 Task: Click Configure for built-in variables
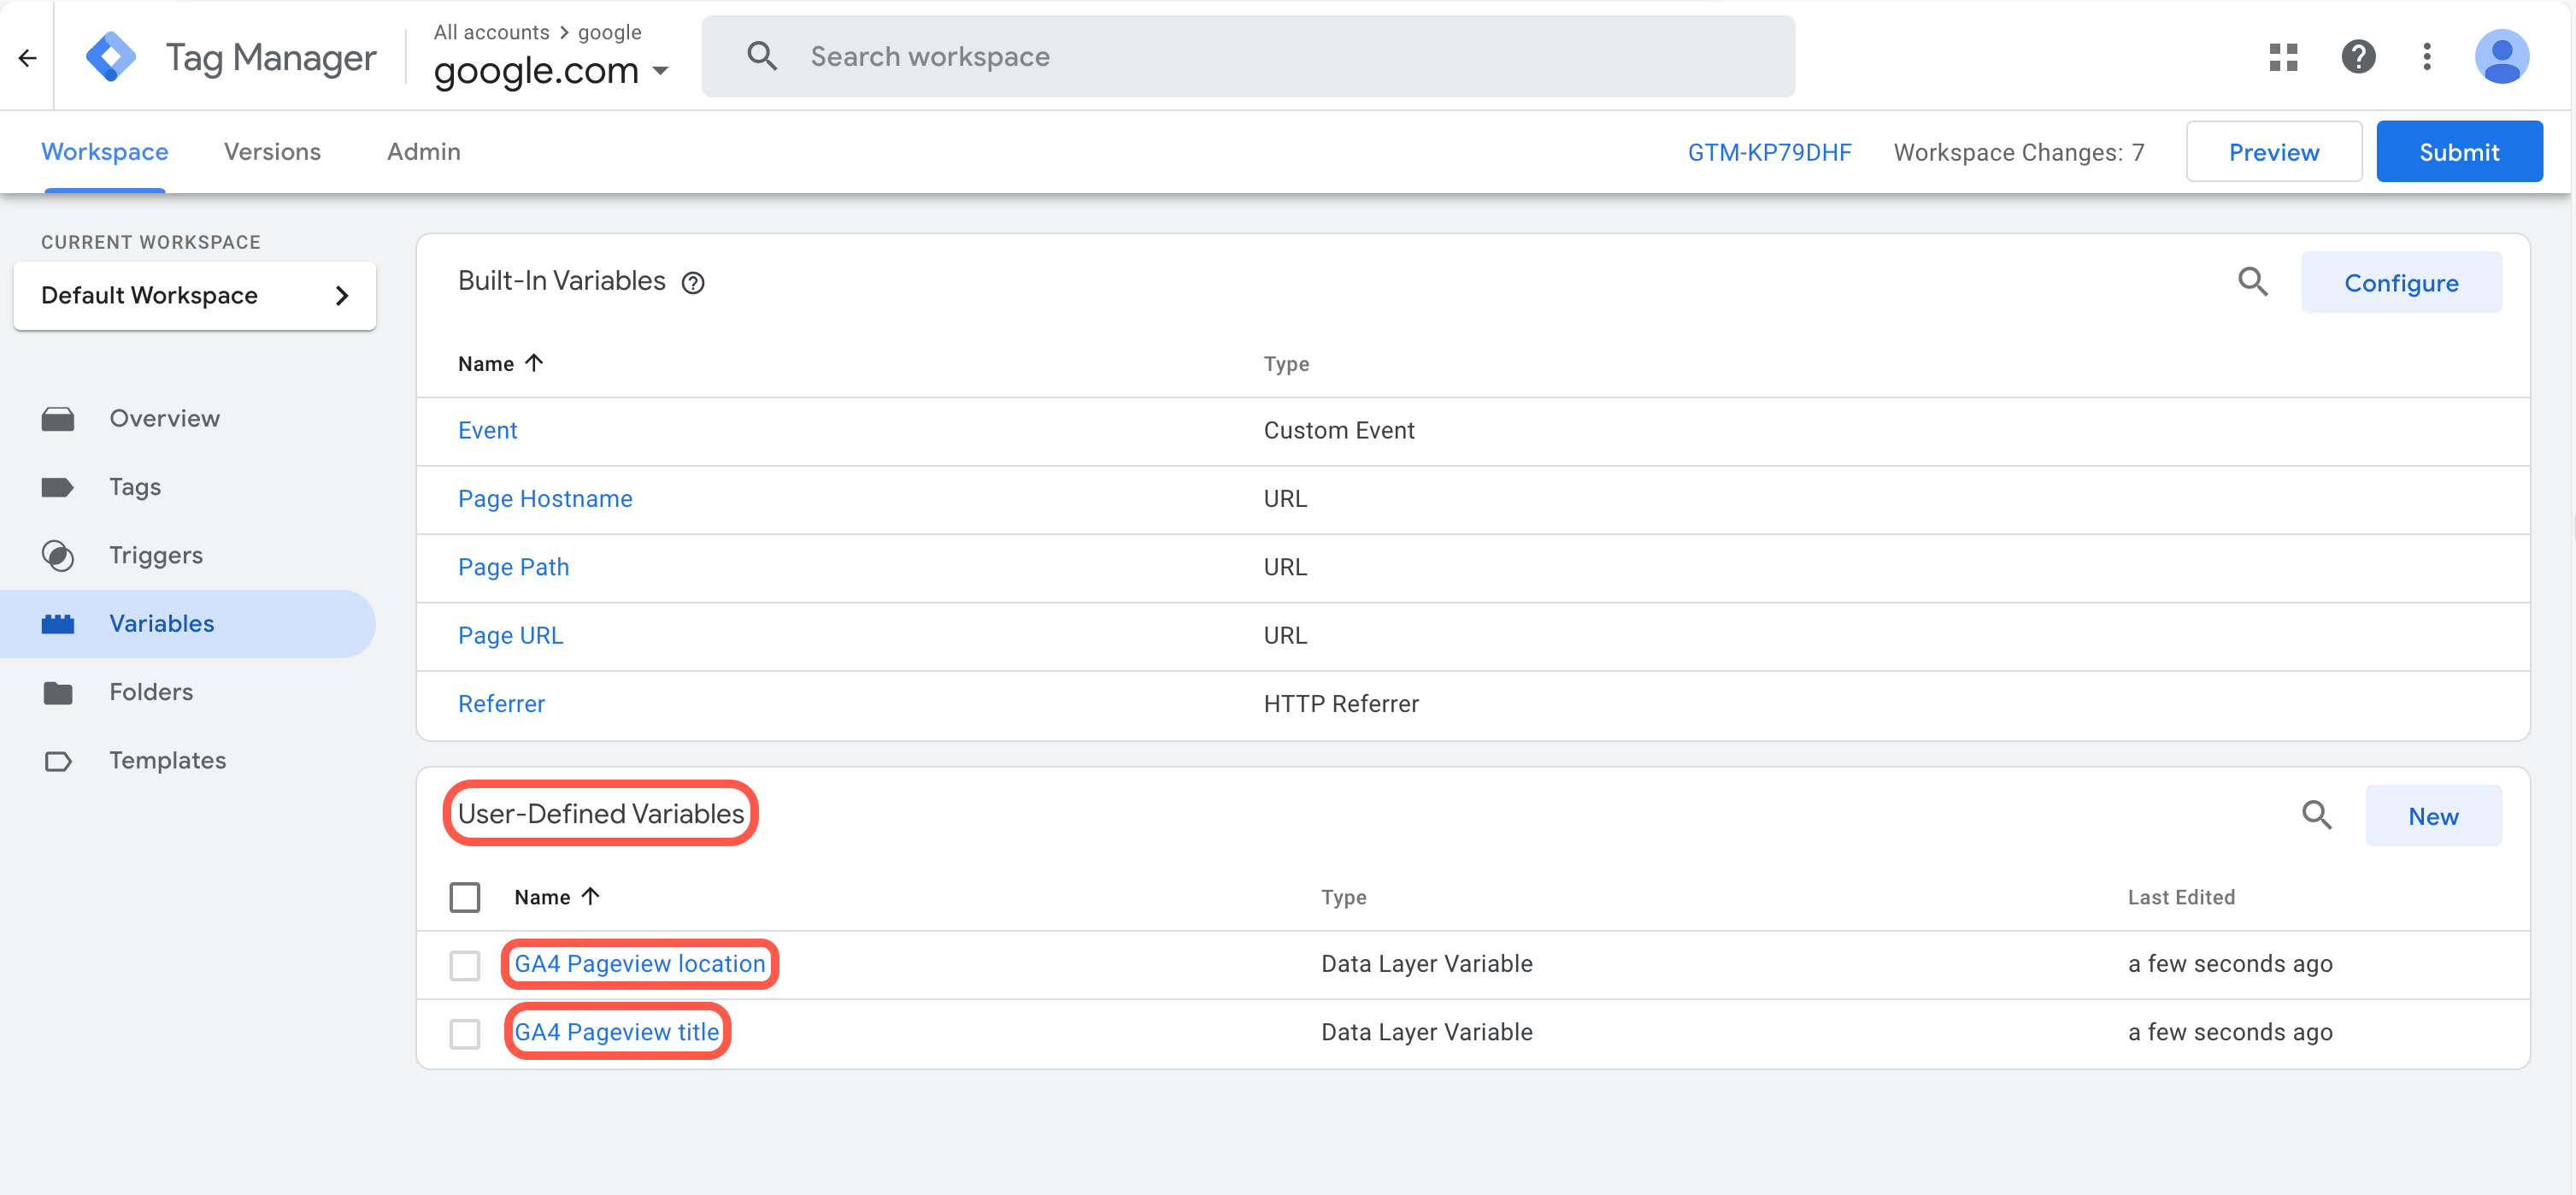click(x=2401, y=283)
